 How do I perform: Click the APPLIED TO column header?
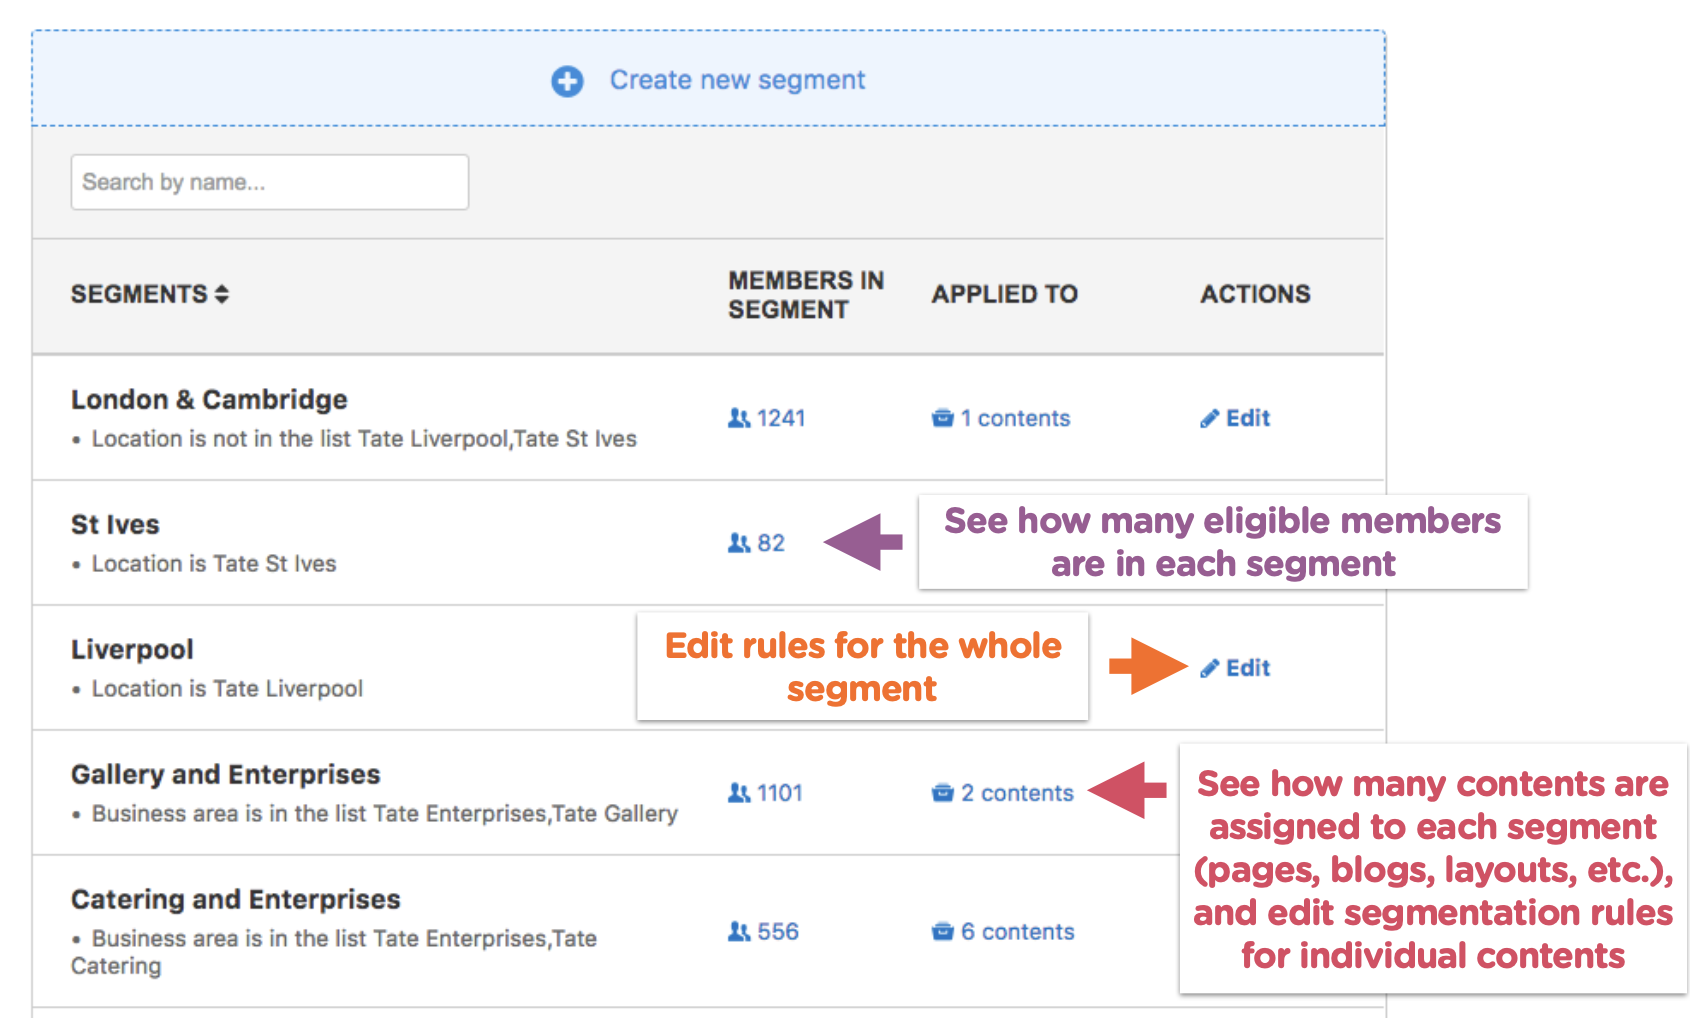tap(1005, 294)
